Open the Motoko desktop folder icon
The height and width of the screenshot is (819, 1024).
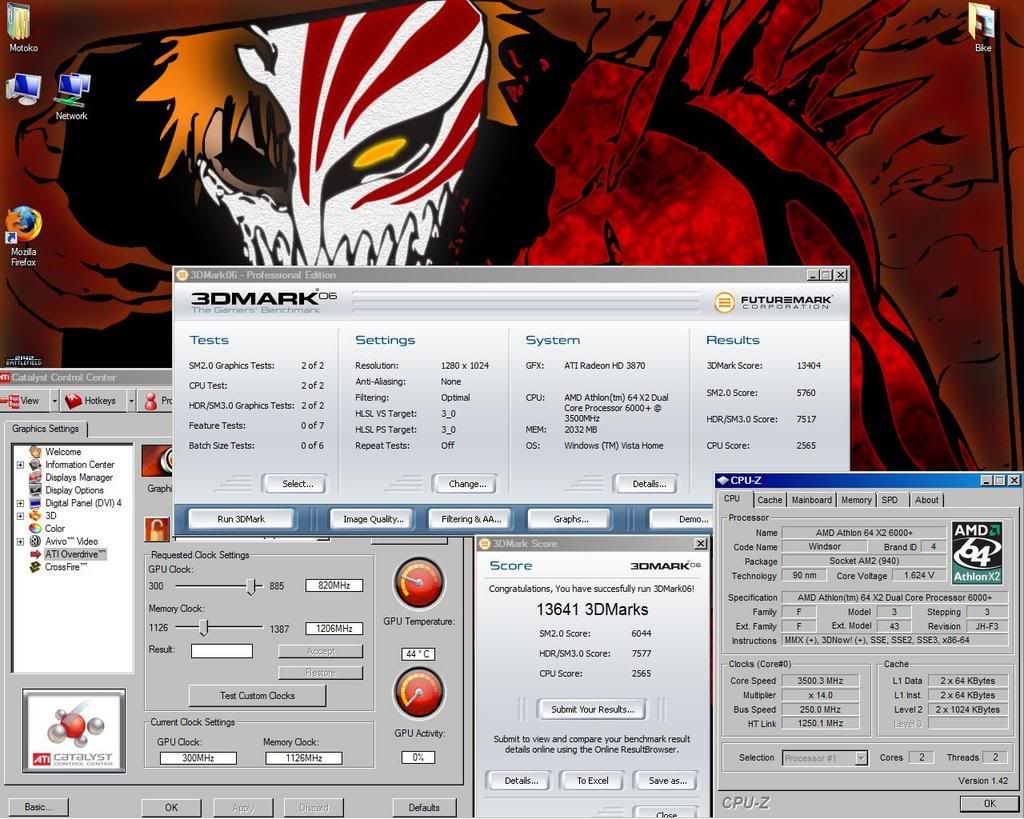click(19, 24)
